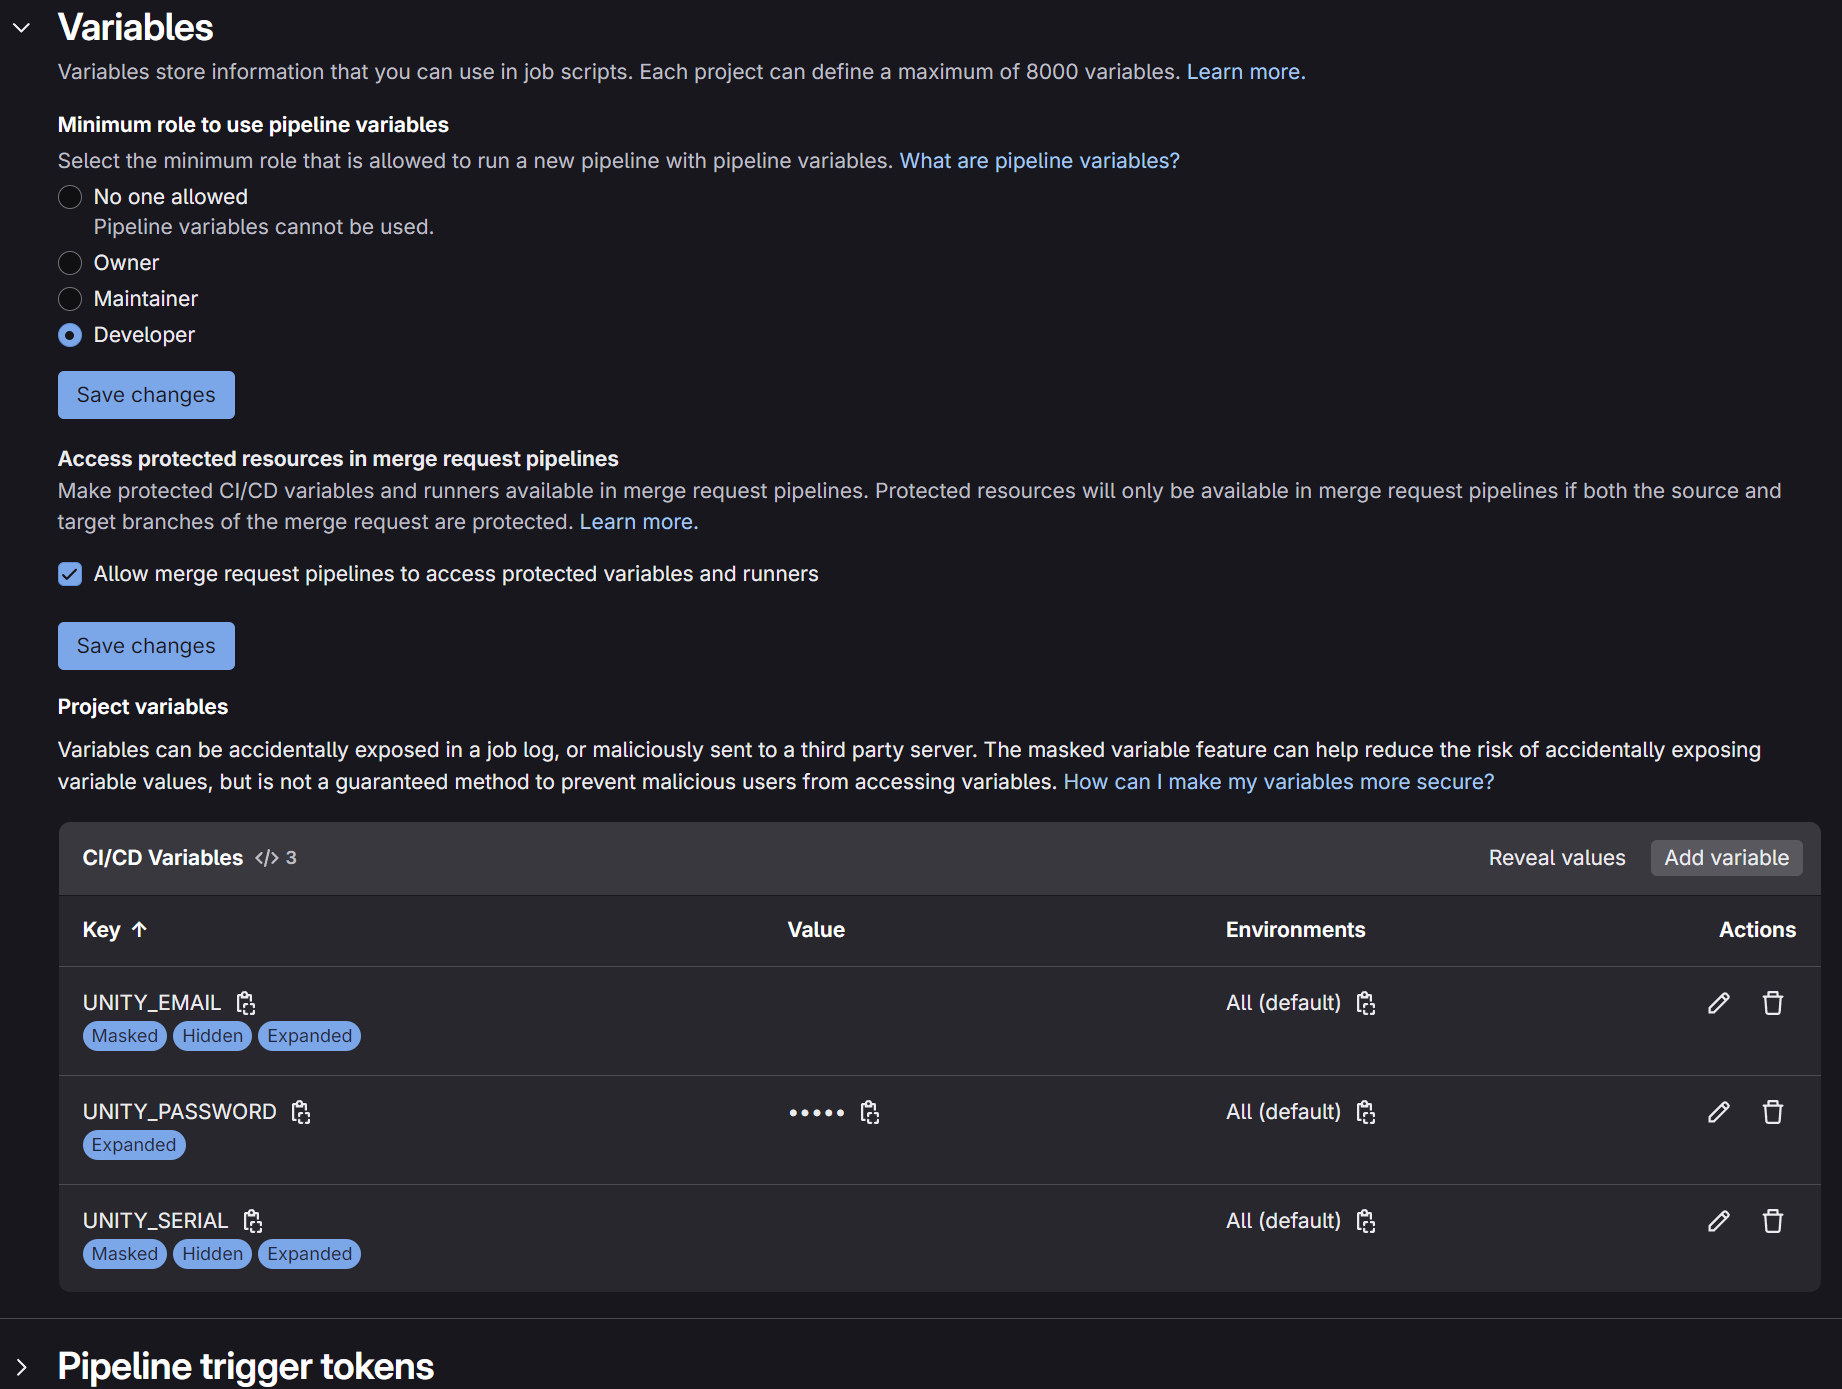The height and width of the screenshot is (1389, 1842).
Task: Delete the UNITY_SERIAL variable
Action: click(x=1772, y=1221)
